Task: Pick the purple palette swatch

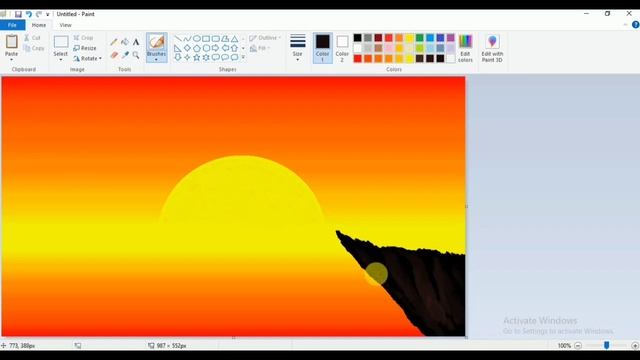Action: 451,38
